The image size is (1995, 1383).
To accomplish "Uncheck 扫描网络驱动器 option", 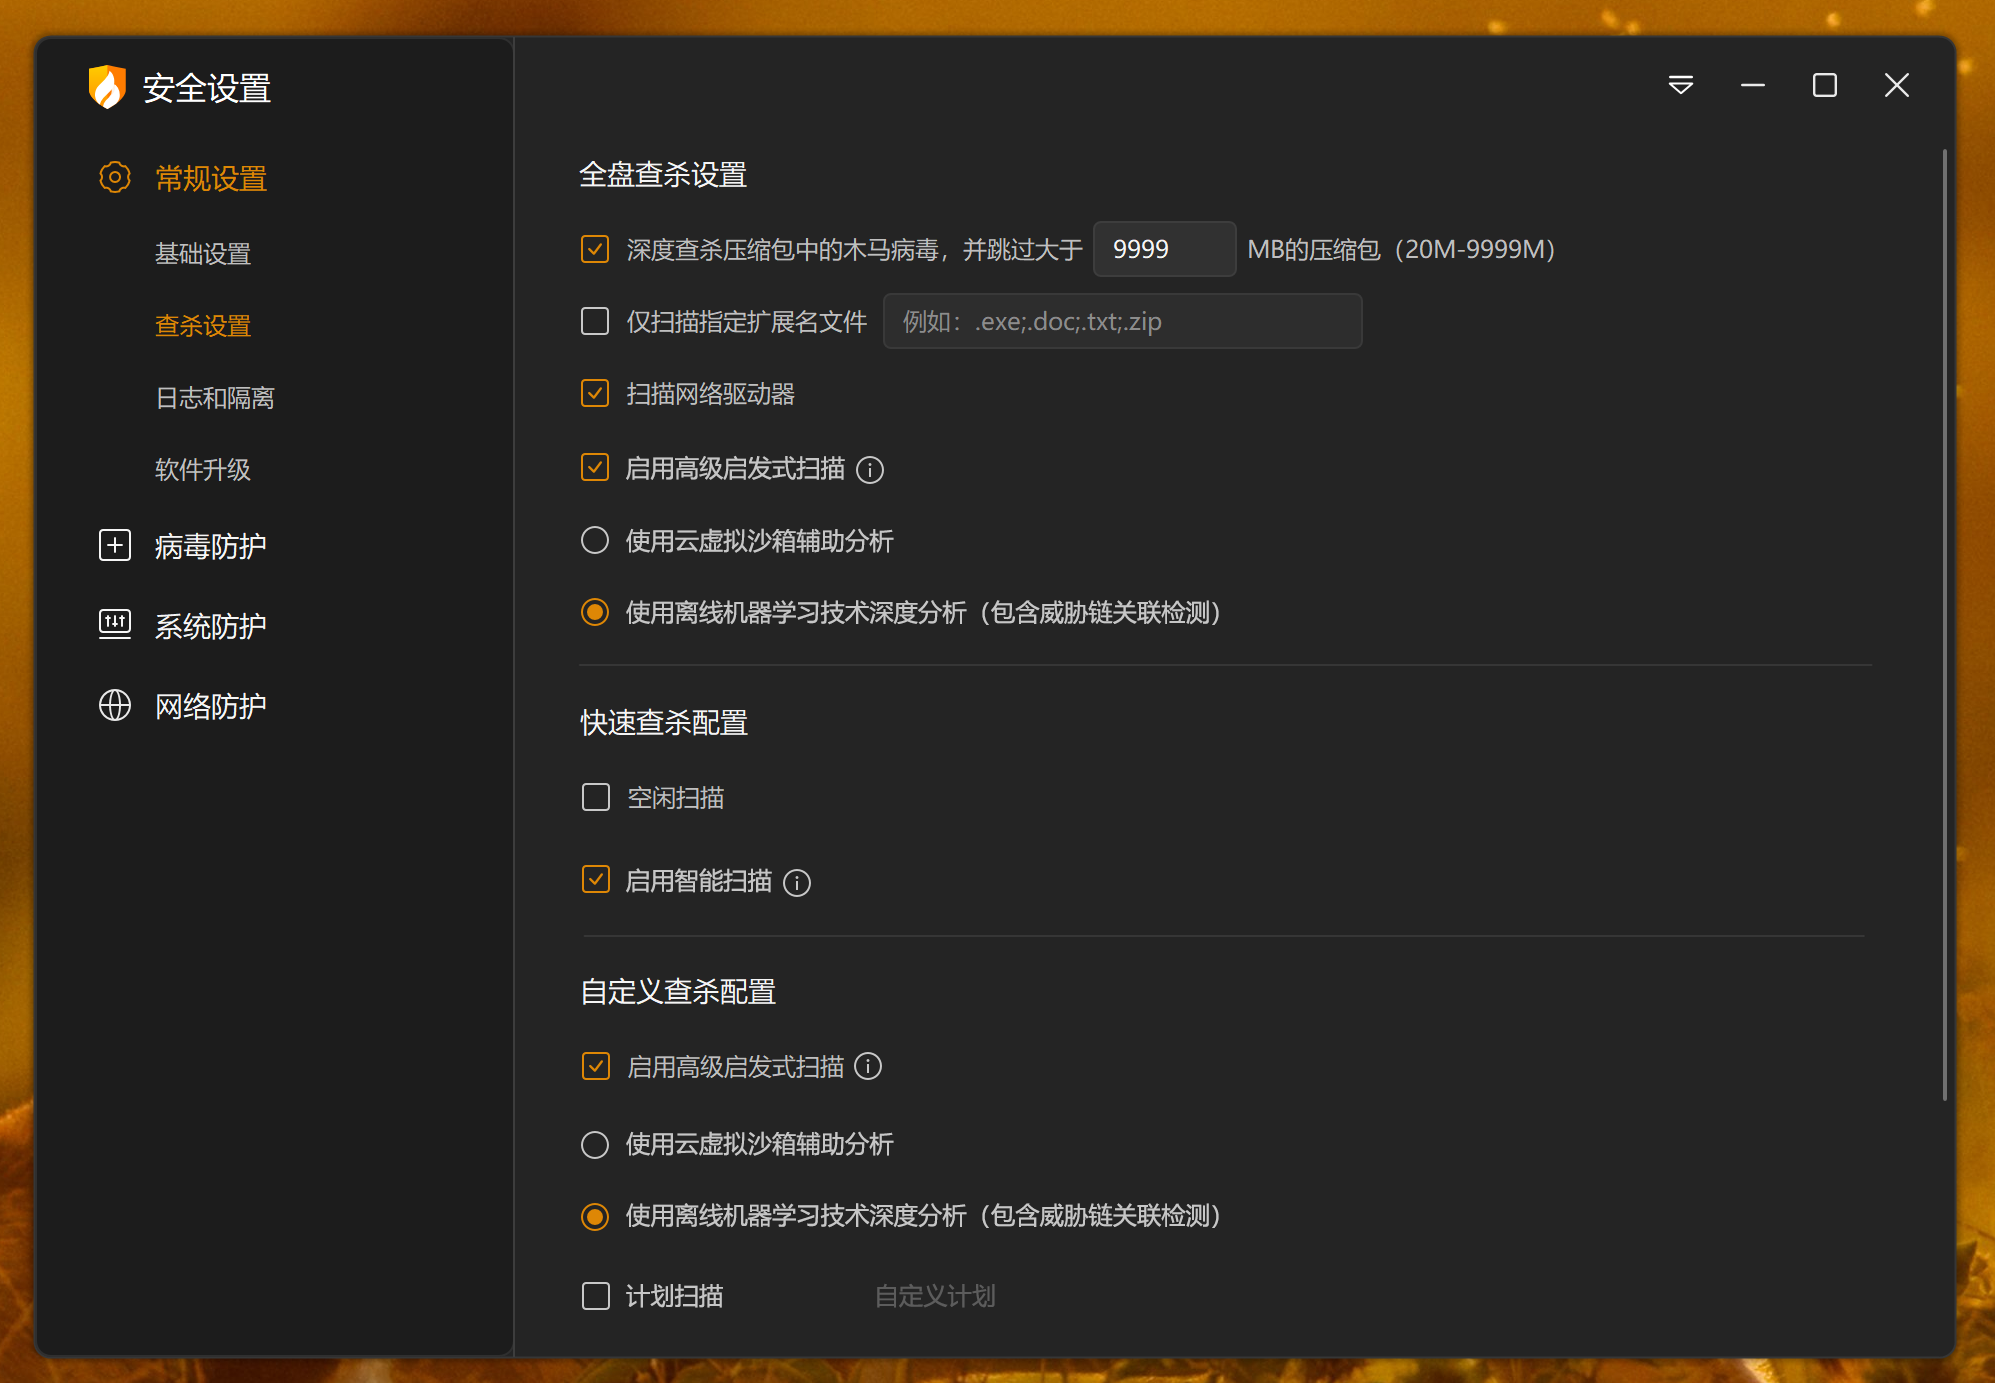I will pyautogui.click(x=595, y=393).
